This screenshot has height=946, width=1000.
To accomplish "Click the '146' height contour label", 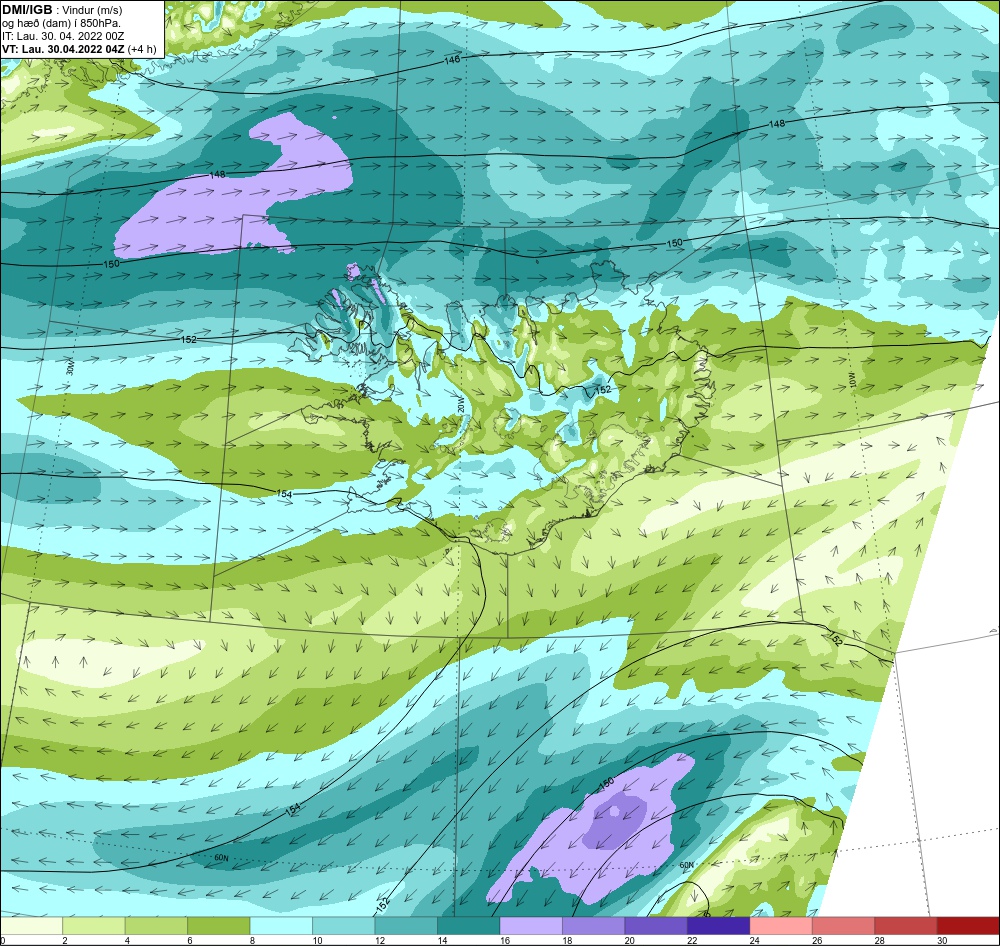I will (452, 59).
